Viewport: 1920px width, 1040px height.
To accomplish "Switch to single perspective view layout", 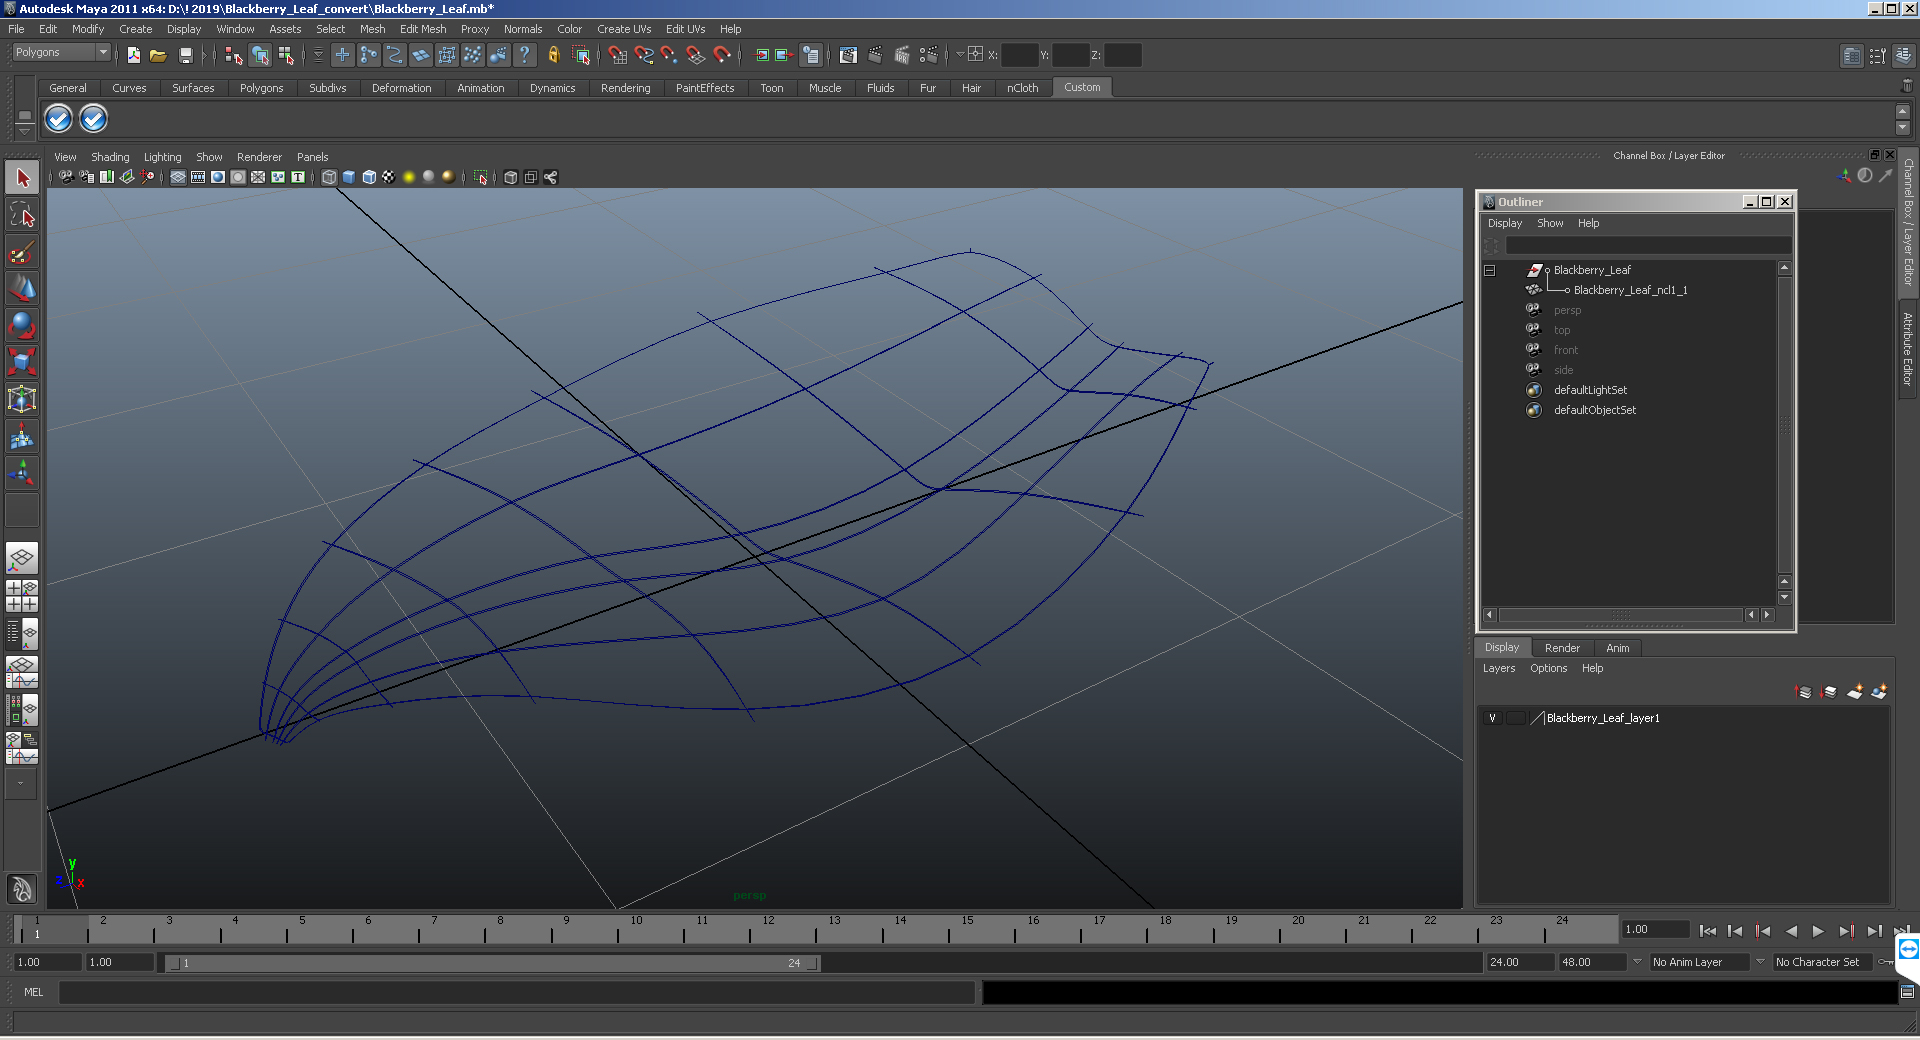I will point(22,558).
